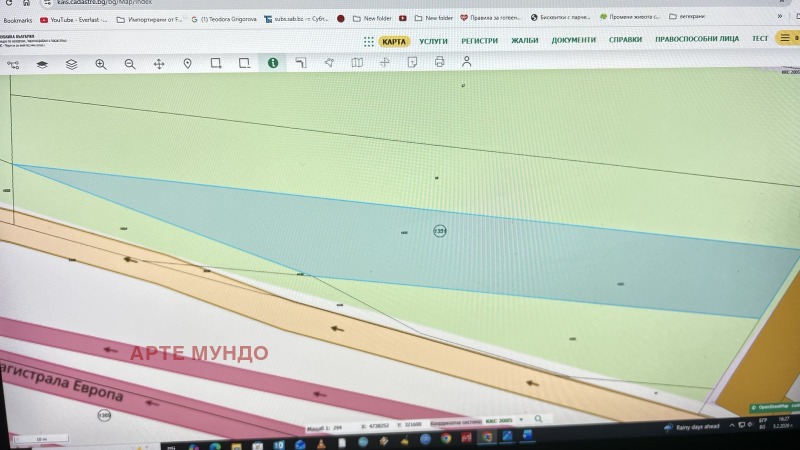Image resolution: width=800 pixels, height=450 pixels.
Task: Open the СПРАВКИ link
Action: point(625,40)
